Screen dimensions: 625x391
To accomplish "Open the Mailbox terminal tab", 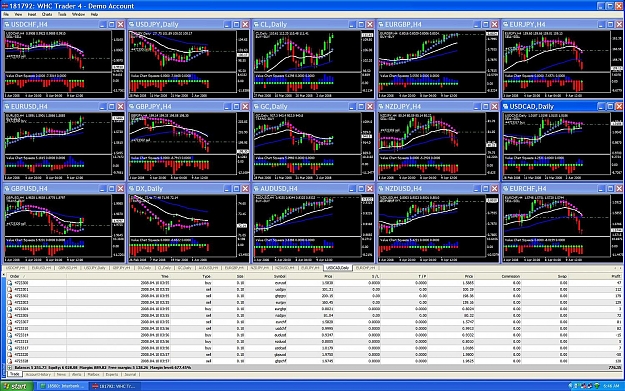I will tap(93, 375).
